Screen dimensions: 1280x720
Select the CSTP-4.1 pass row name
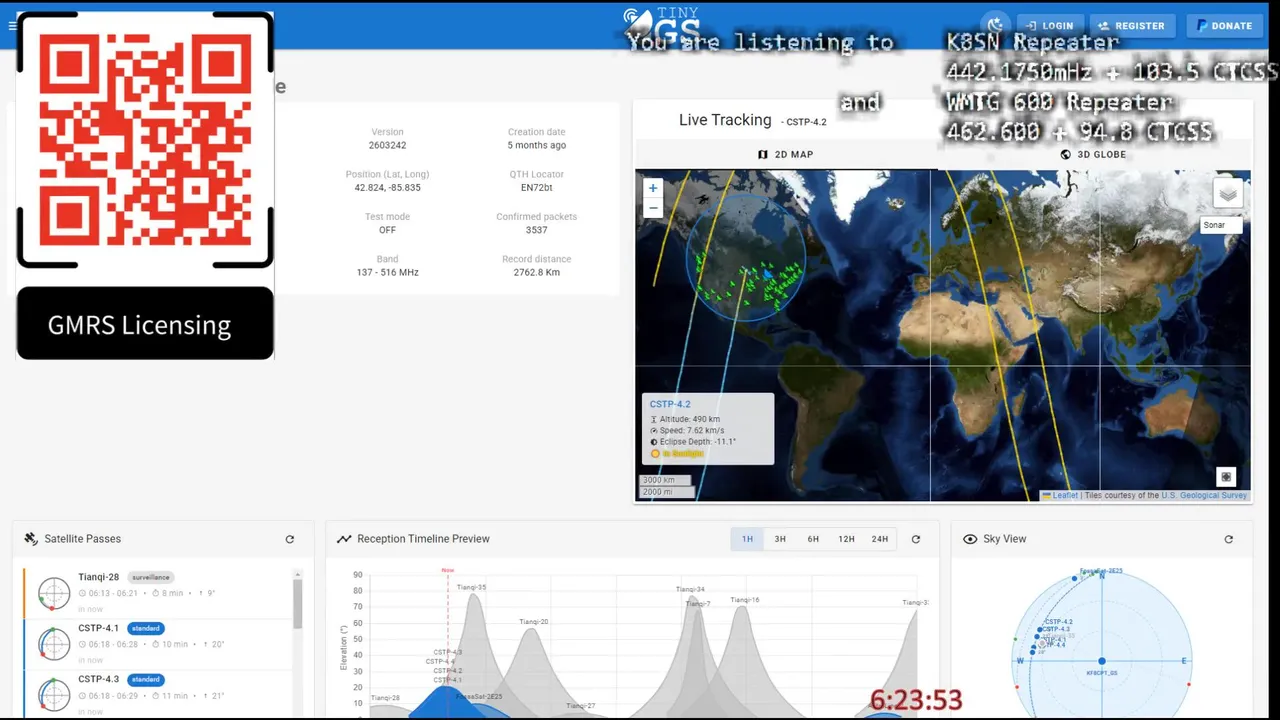tap(99, 628)
